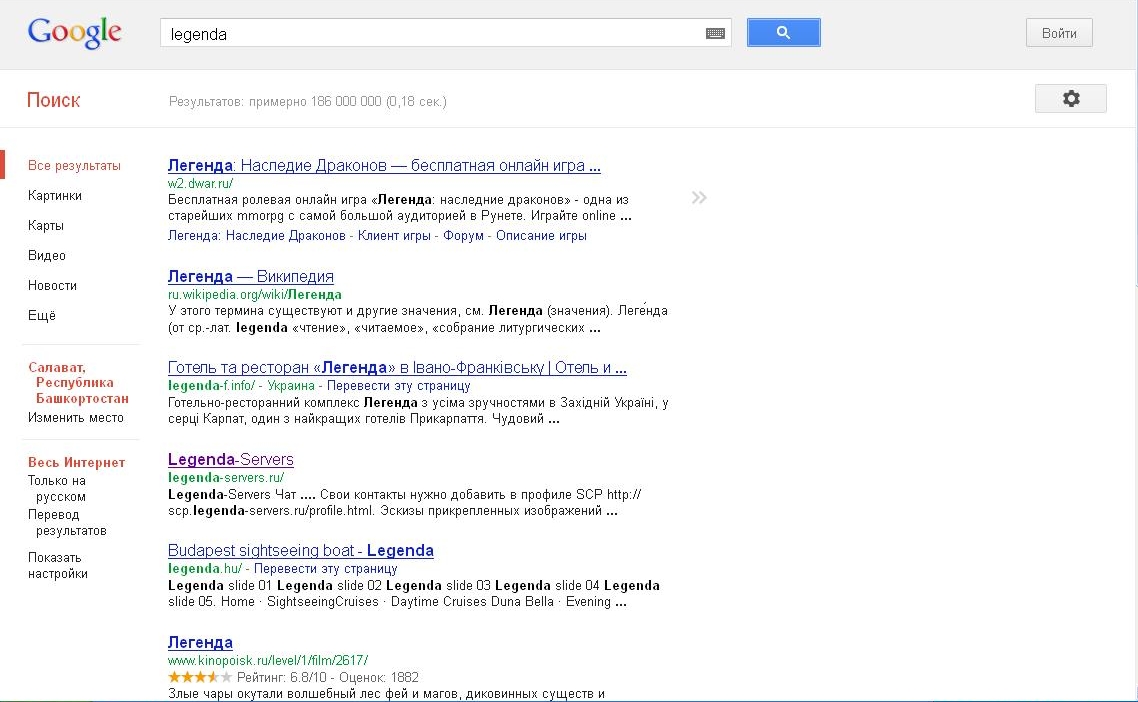Viewport: 1138px width, 702px height.
Task: Open the Клиент игры sitelink
Action: [x=394, y=235]
